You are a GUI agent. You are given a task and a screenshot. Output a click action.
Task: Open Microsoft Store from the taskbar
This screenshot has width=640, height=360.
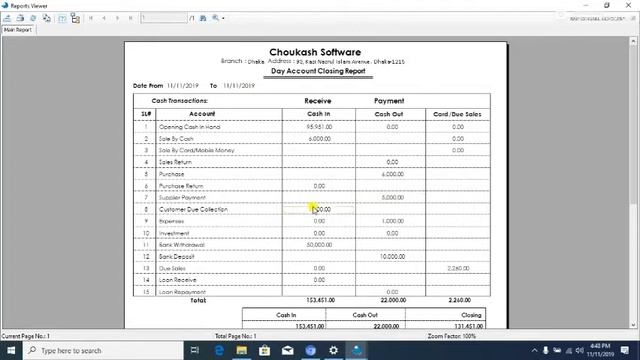pyautogui.click(x=264, y=350)
